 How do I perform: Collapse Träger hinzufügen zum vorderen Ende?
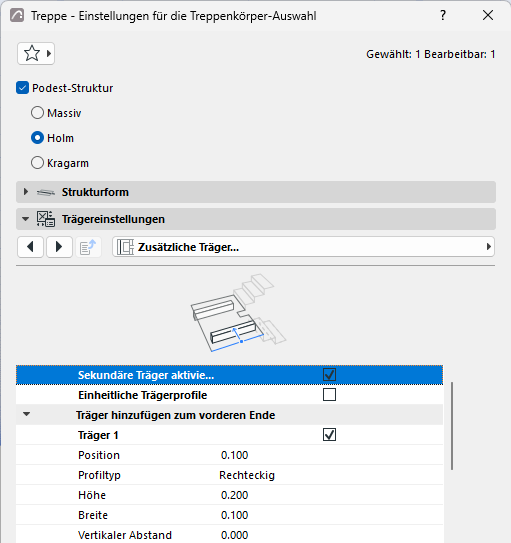coord(27,414)
